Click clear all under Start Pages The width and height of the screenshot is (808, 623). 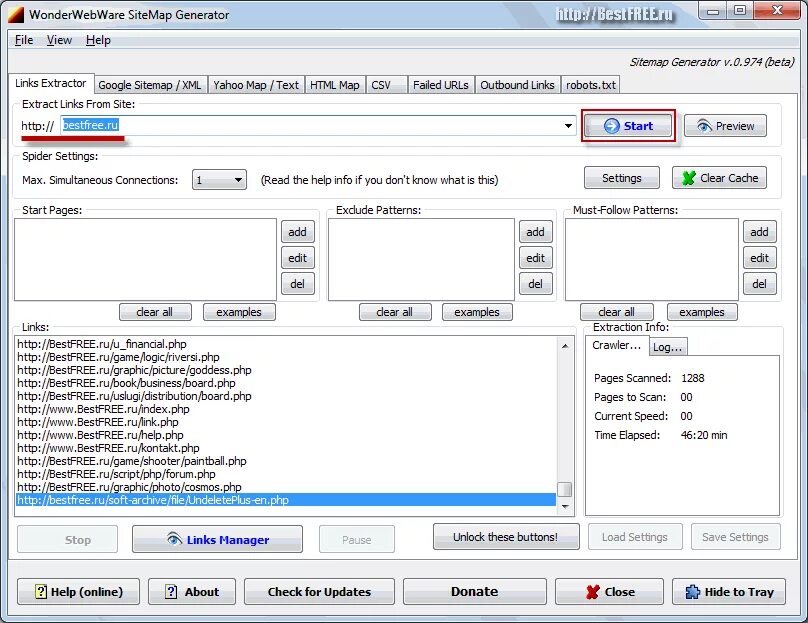click(x=155, y=312)
